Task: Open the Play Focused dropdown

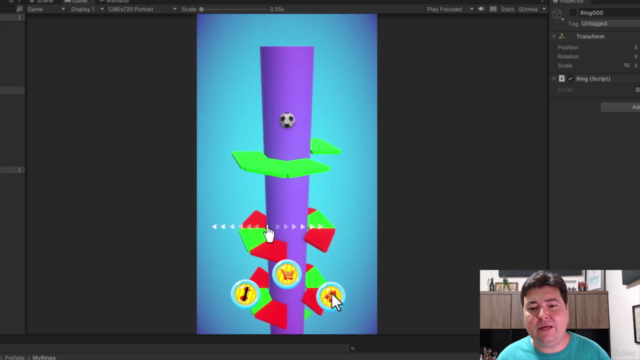Action: (450, 9)
